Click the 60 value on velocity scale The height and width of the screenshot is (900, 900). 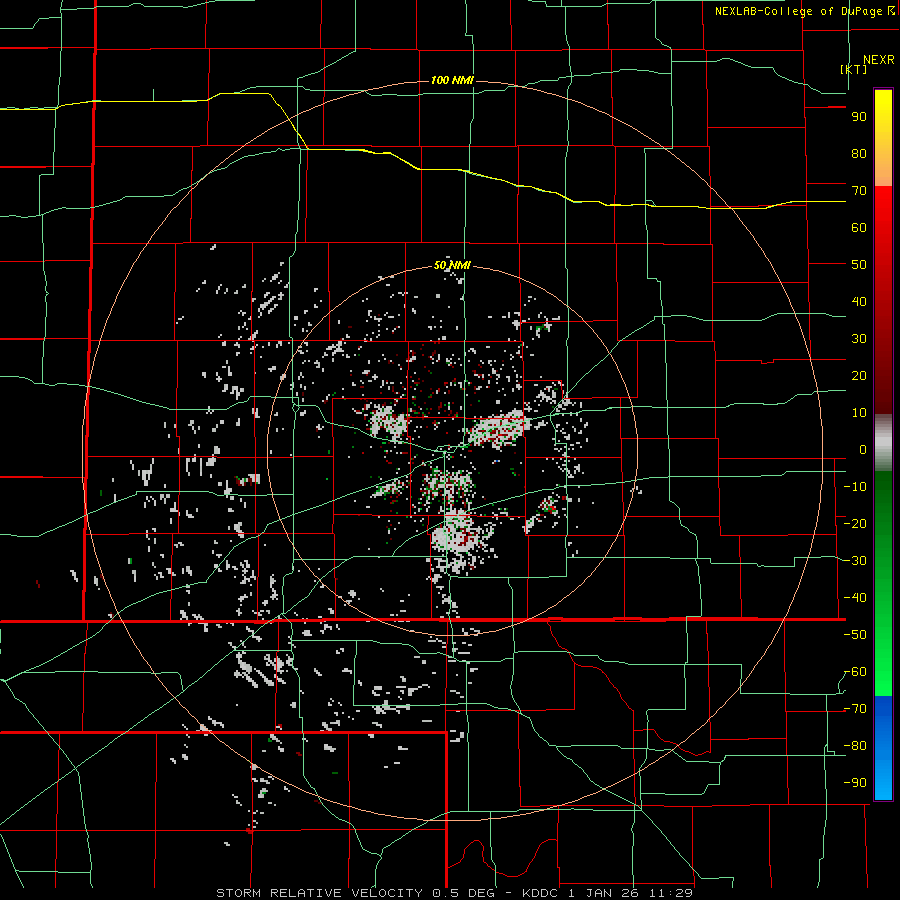859,228
